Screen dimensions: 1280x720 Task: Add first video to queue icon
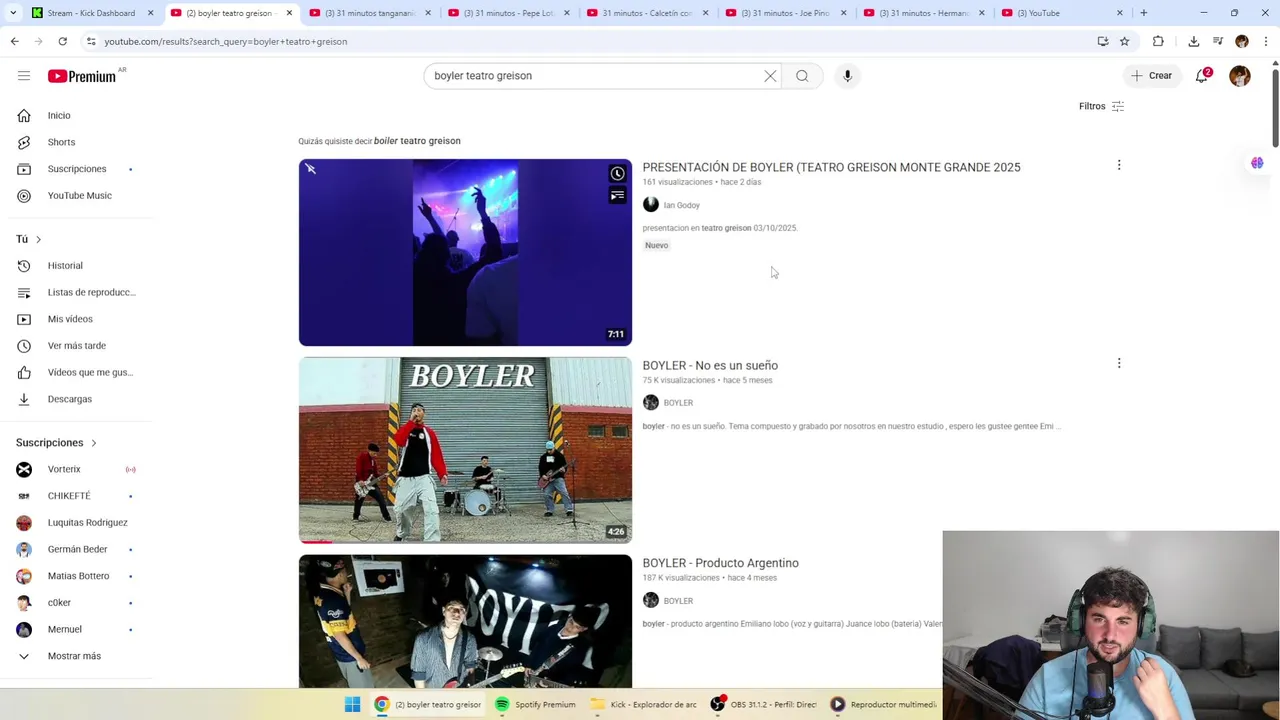pyautogui.click(x=617, y=196)
